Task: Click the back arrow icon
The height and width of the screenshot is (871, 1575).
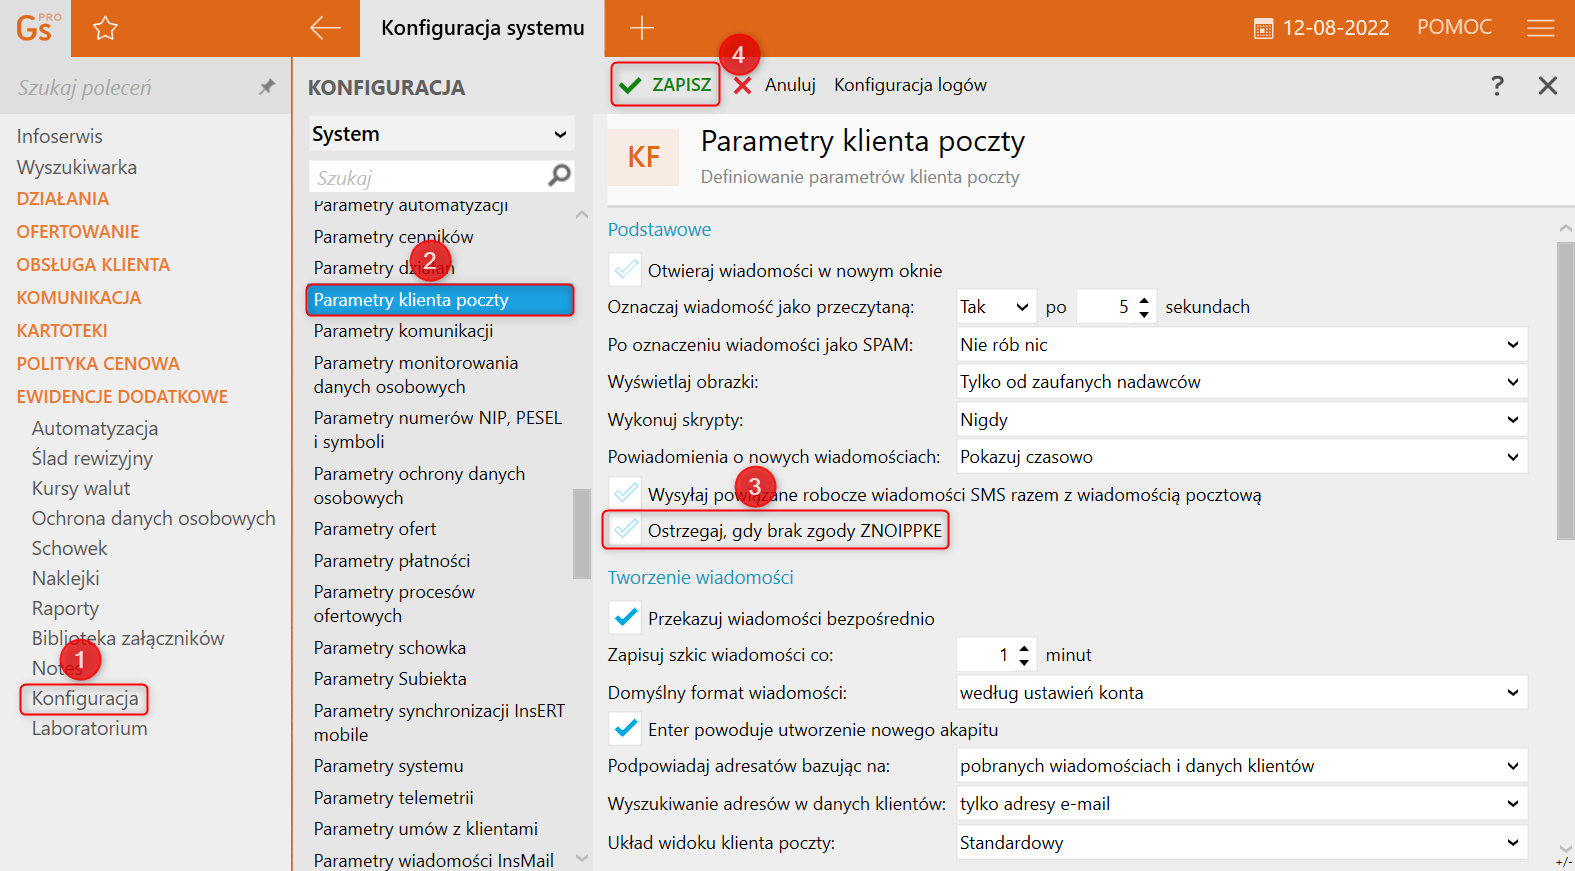Action: 325,28
